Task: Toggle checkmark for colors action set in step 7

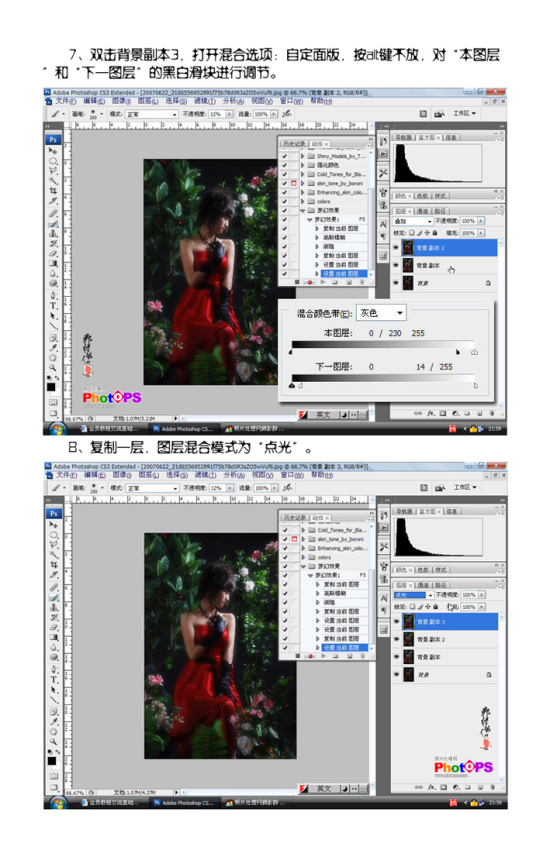Action: point(284,202)
